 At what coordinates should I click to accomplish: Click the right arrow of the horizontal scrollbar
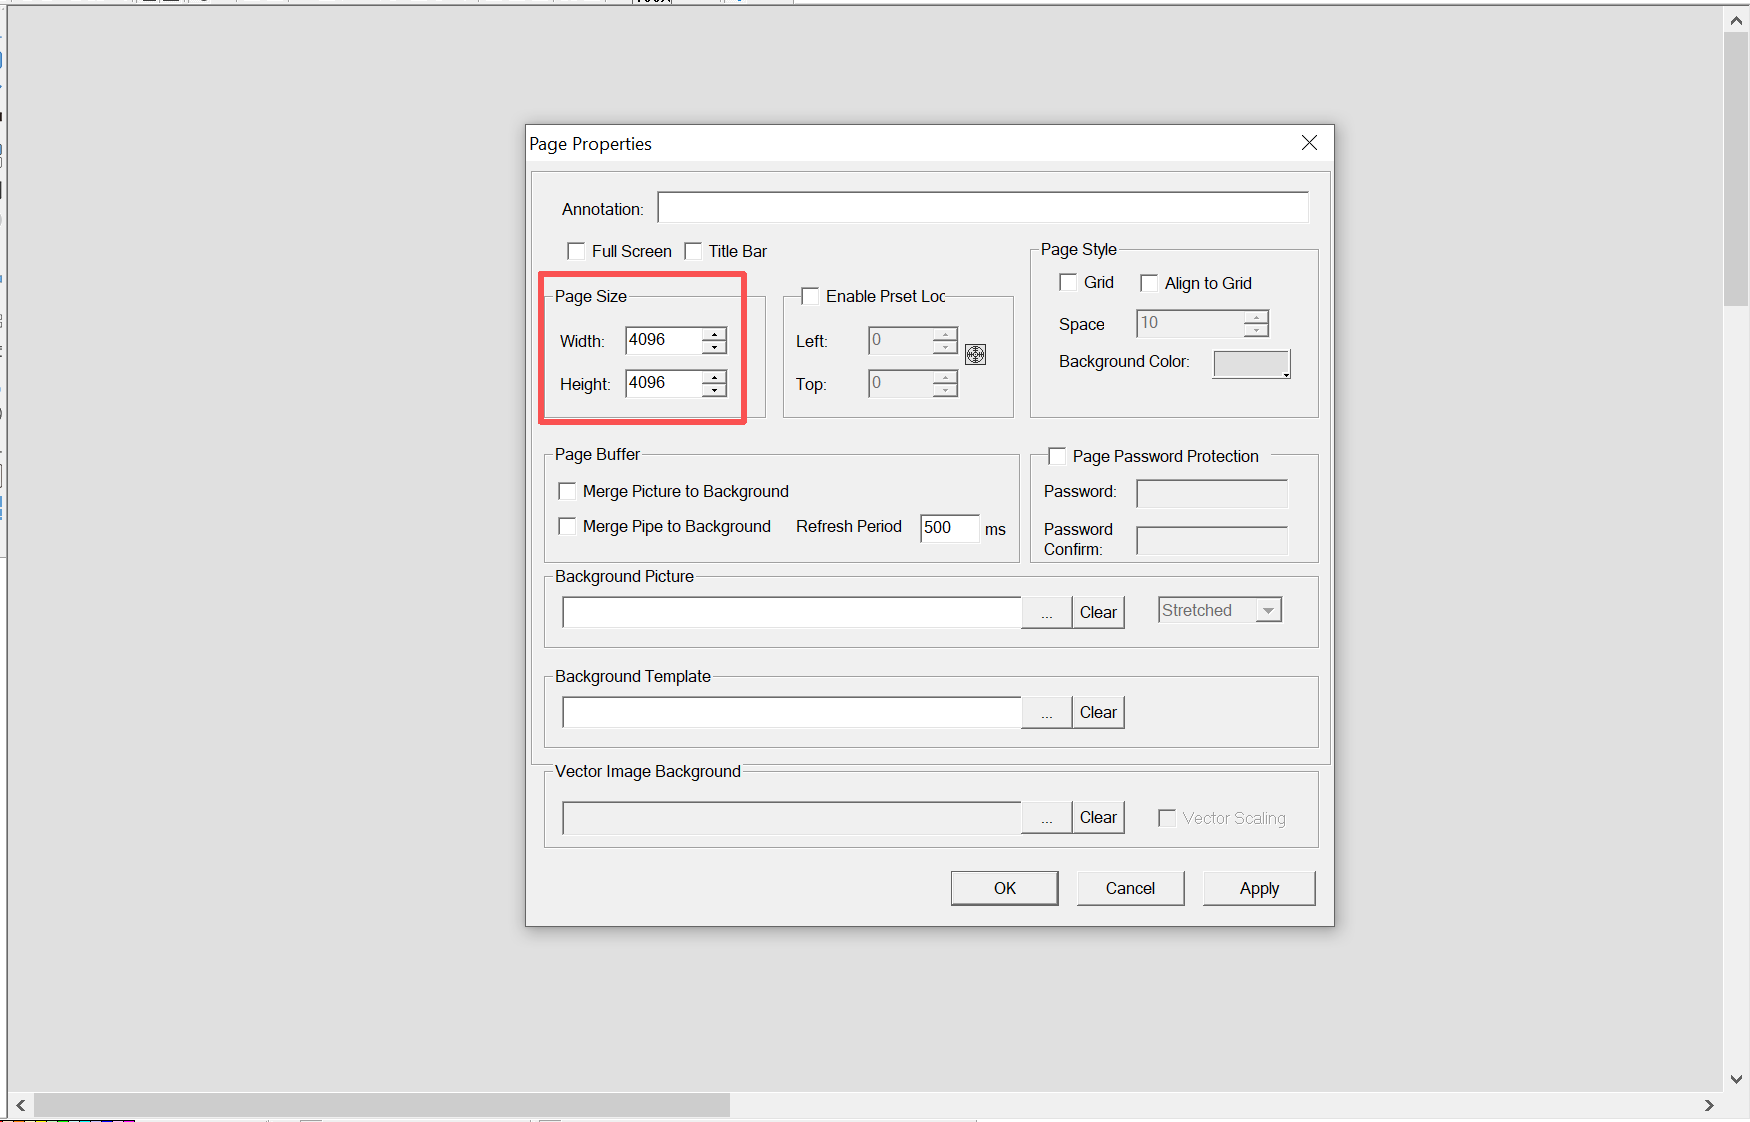click(1708, 1105)
